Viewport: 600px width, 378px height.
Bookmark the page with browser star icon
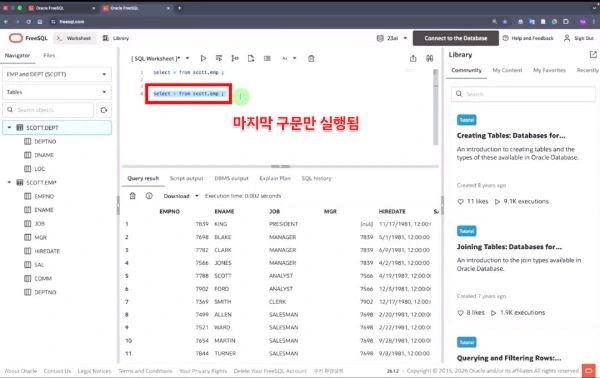coord(505,22)
